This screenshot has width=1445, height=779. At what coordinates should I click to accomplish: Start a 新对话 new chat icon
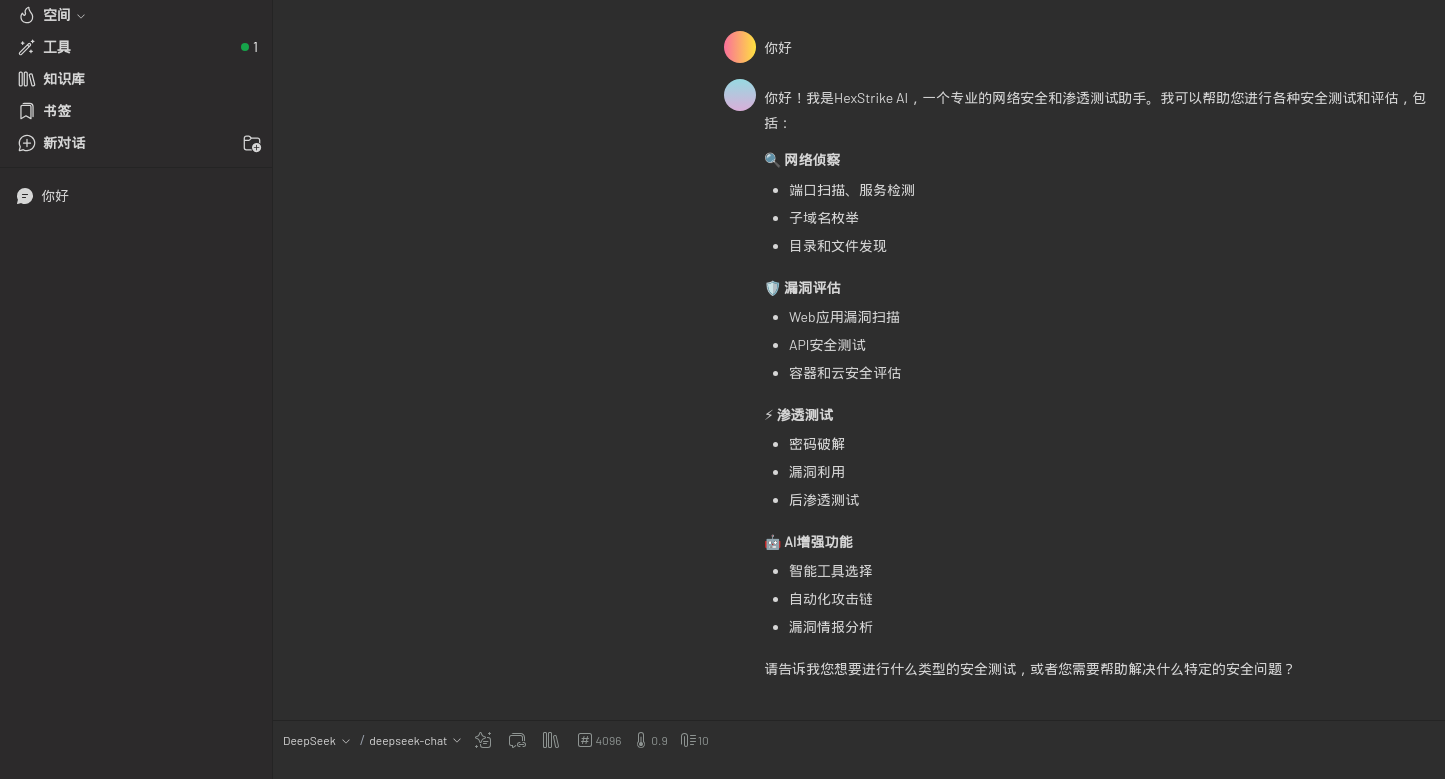(x=27, y=143)
